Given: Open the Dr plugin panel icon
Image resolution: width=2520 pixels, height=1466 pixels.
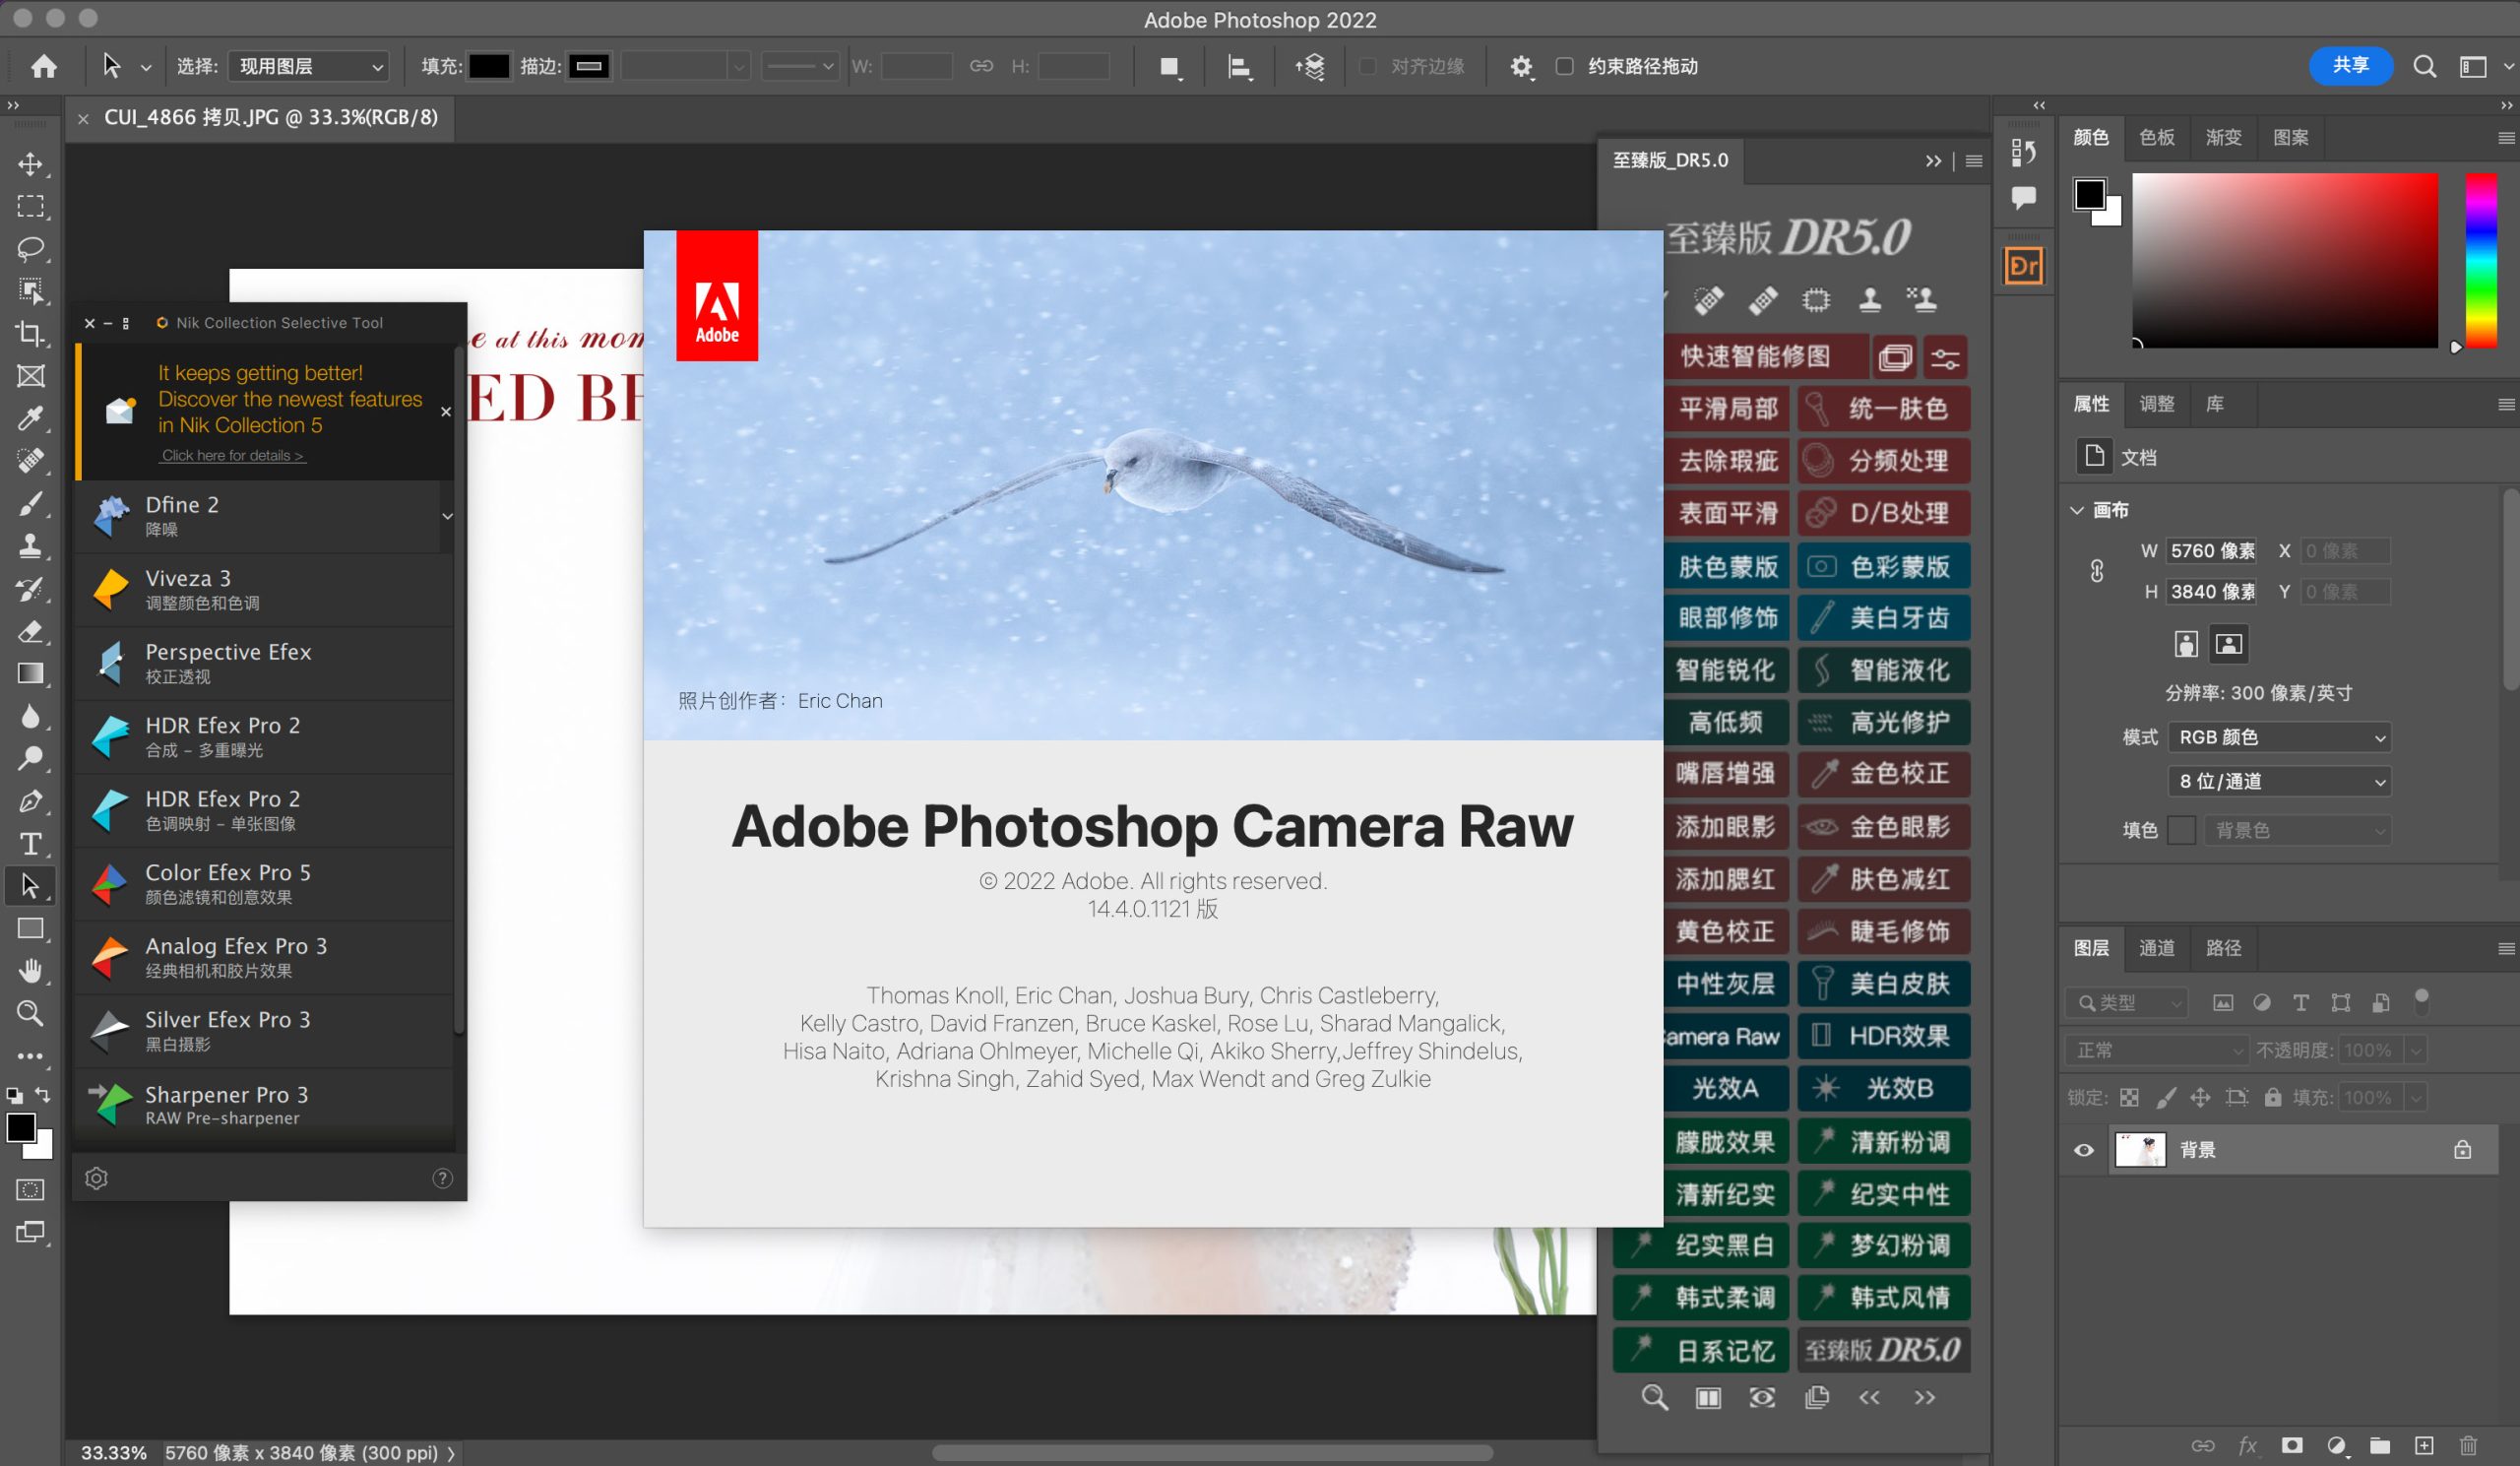Looking at the screenshot, I should click(2023, 266).
